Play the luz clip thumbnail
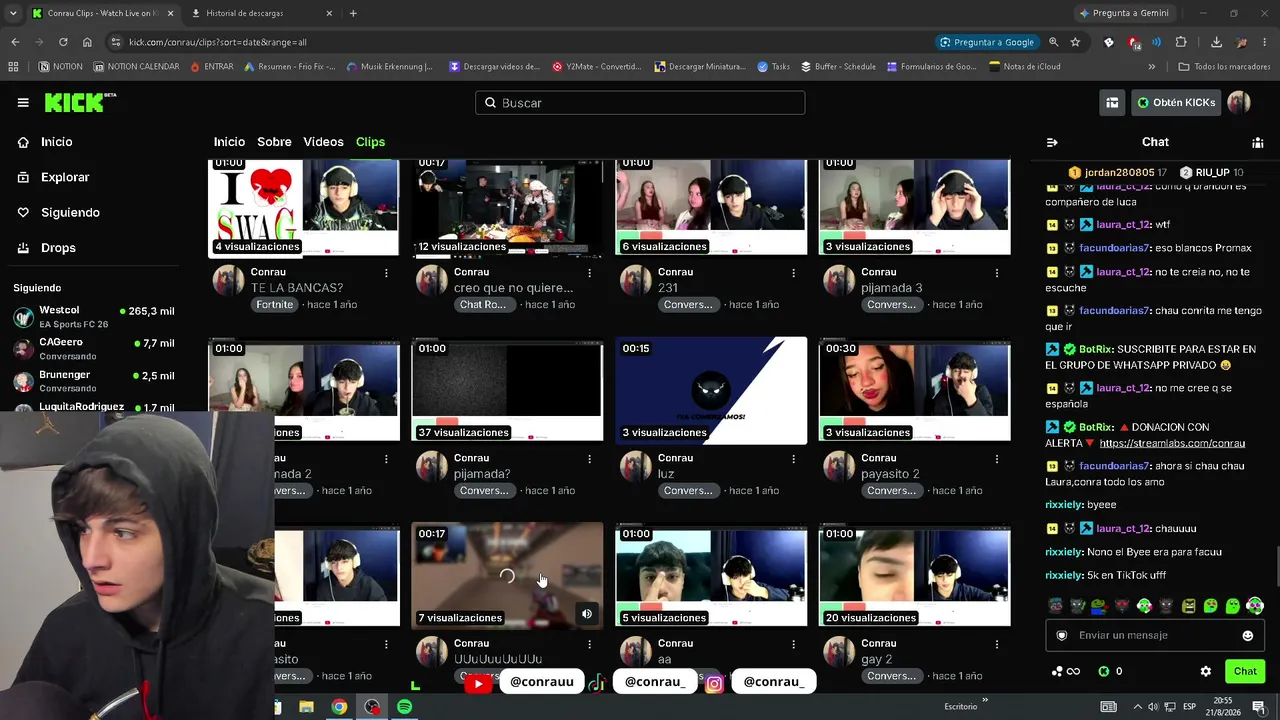Image resolution: width=1280 pixels, height=720 pixels. [x=711, y=390]
